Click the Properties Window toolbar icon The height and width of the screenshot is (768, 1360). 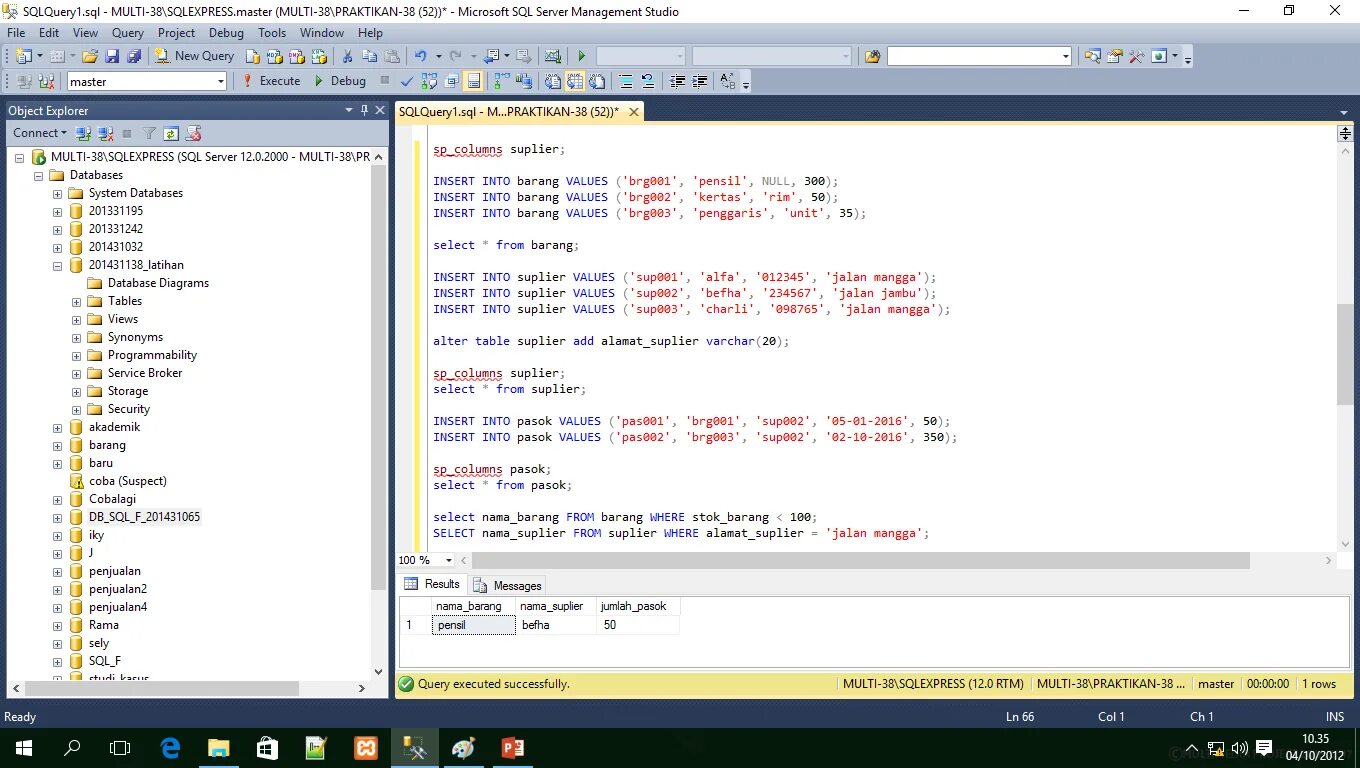coord(1114,56)
